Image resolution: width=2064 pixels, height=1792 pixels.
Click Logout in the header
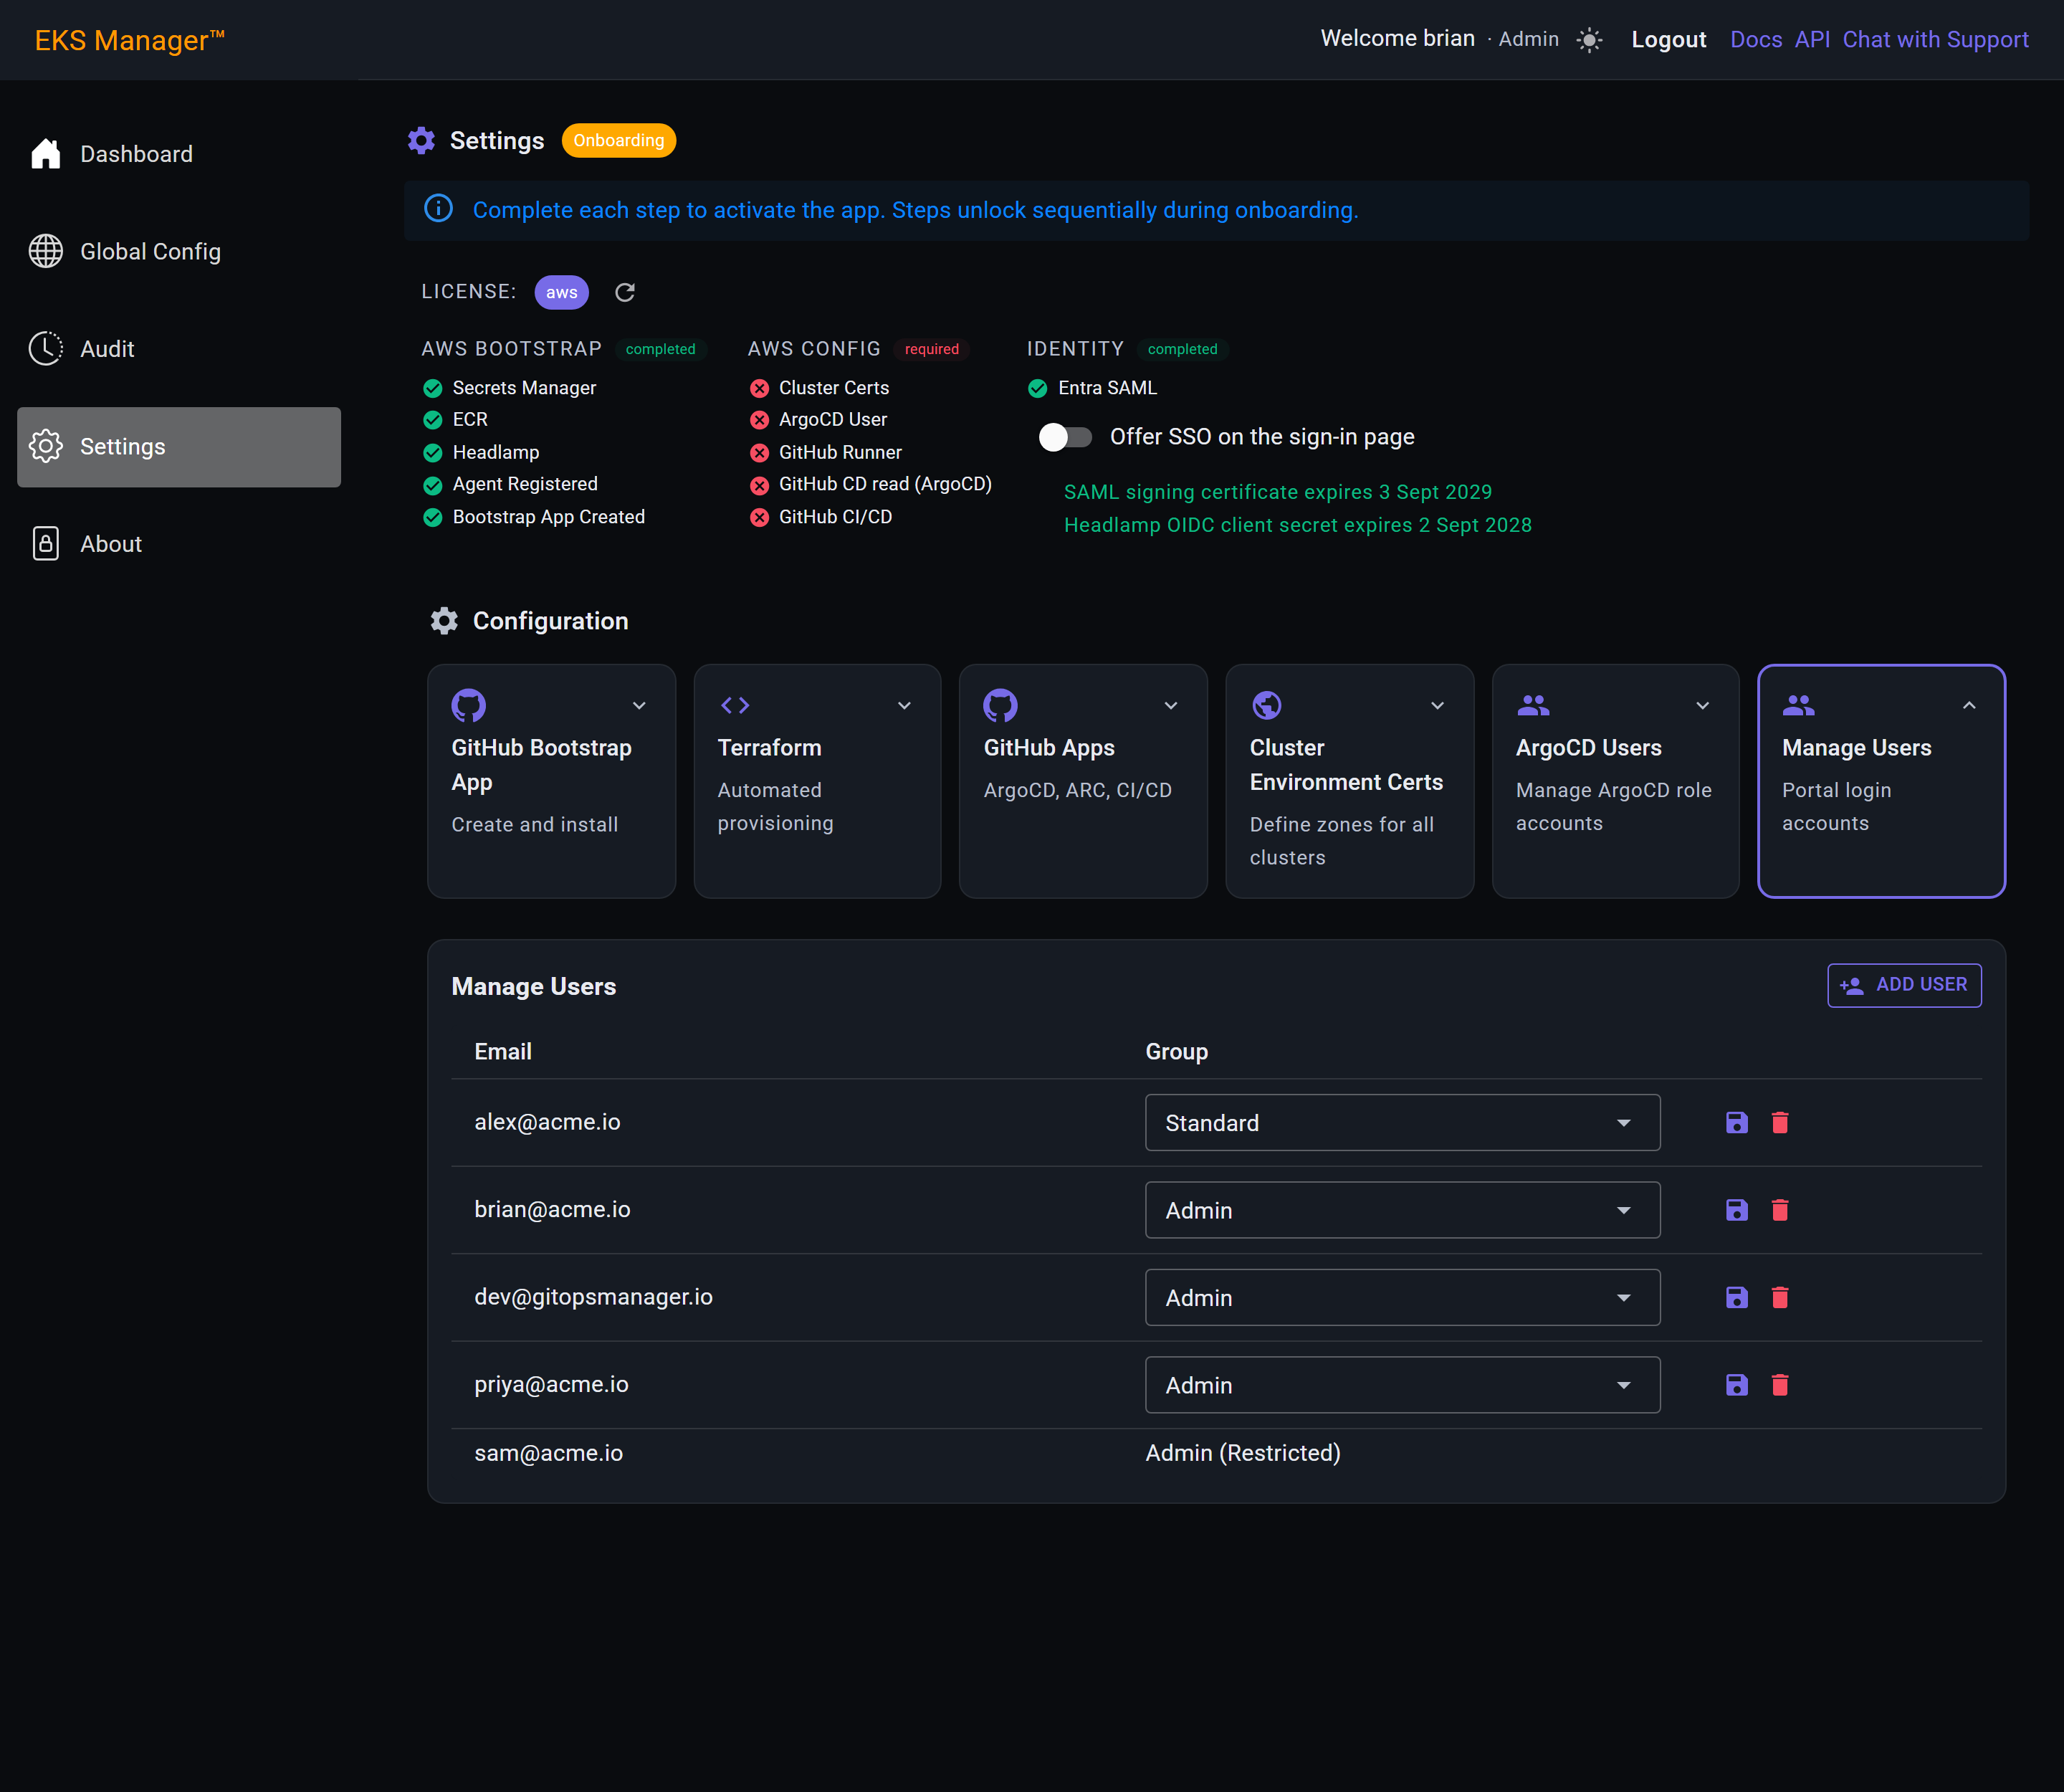1668,40
